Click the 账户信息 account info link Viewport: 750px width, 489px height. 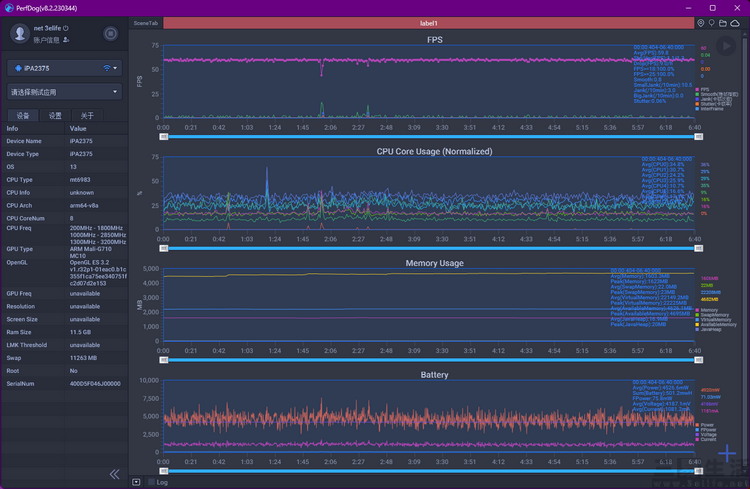point(46,40)
